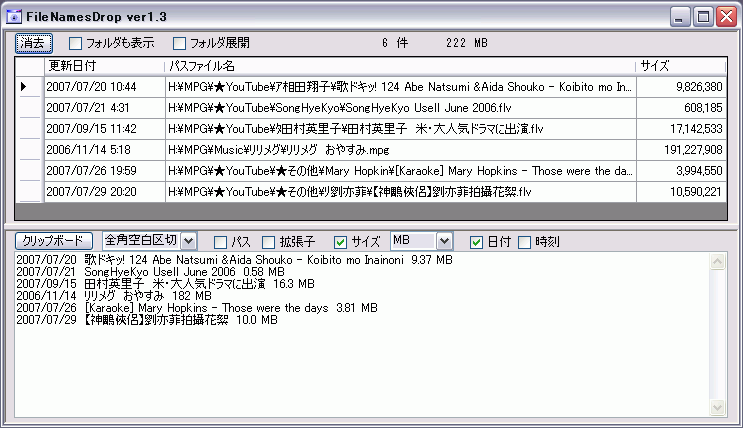Uncheck the 日付 checkbox
The width and height of the screenshot is (743, 428).
click(476, 242)
